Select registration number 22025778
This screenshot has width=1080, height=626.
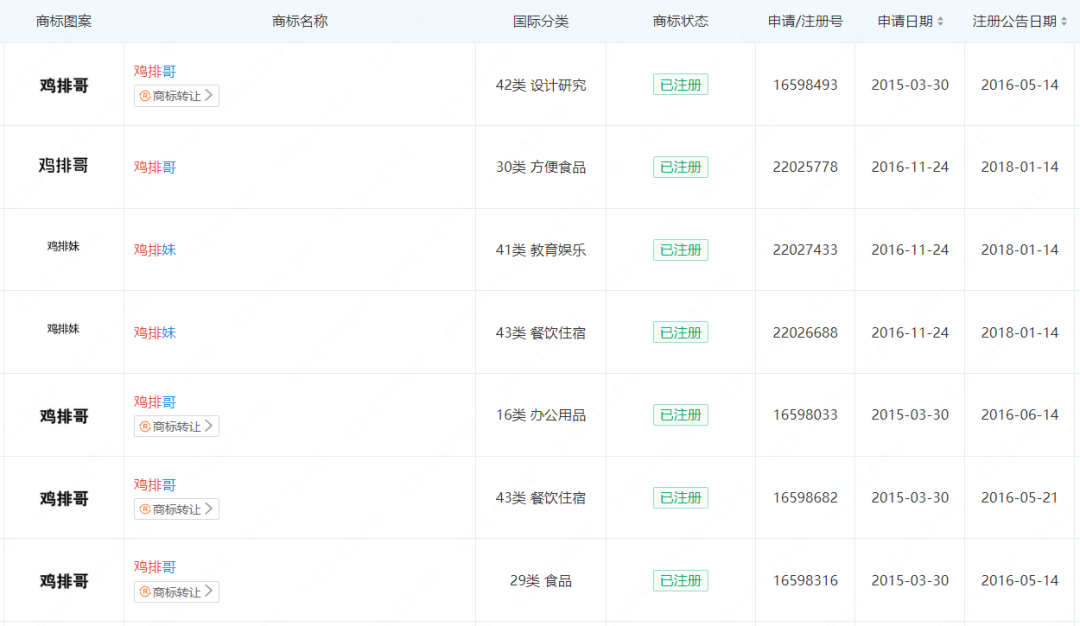805,167
